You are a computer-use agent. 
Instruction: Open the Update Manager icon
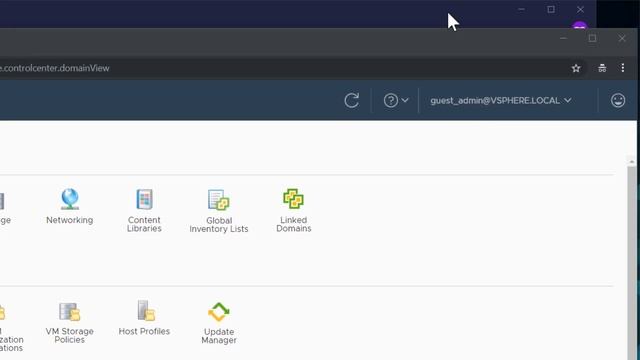tap(219, 312)
